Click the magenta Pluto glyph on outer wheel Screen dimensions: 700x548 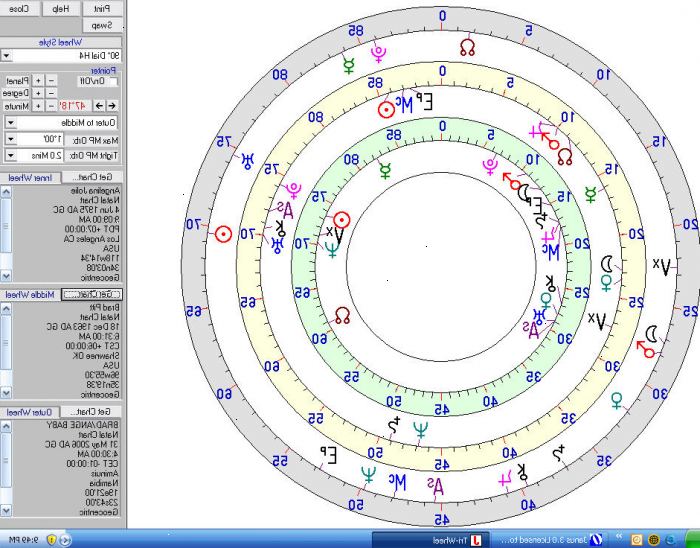(x=378, y=54)
